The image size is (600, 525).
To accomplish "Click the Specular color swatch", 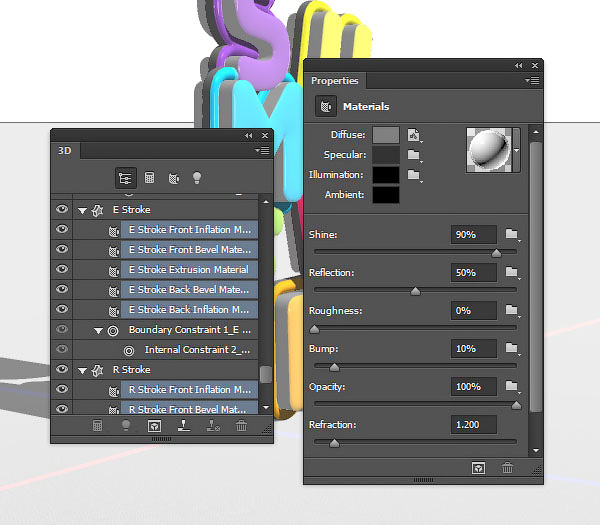I will pos(386,155).
